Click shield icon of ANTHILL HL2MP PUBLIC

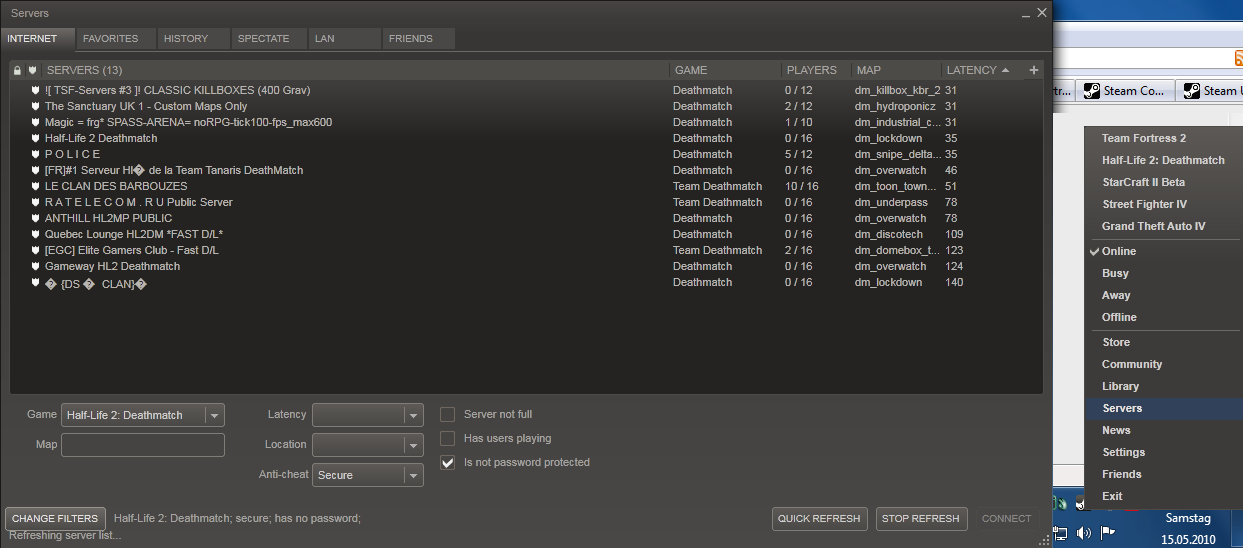(x=35, y=218)
